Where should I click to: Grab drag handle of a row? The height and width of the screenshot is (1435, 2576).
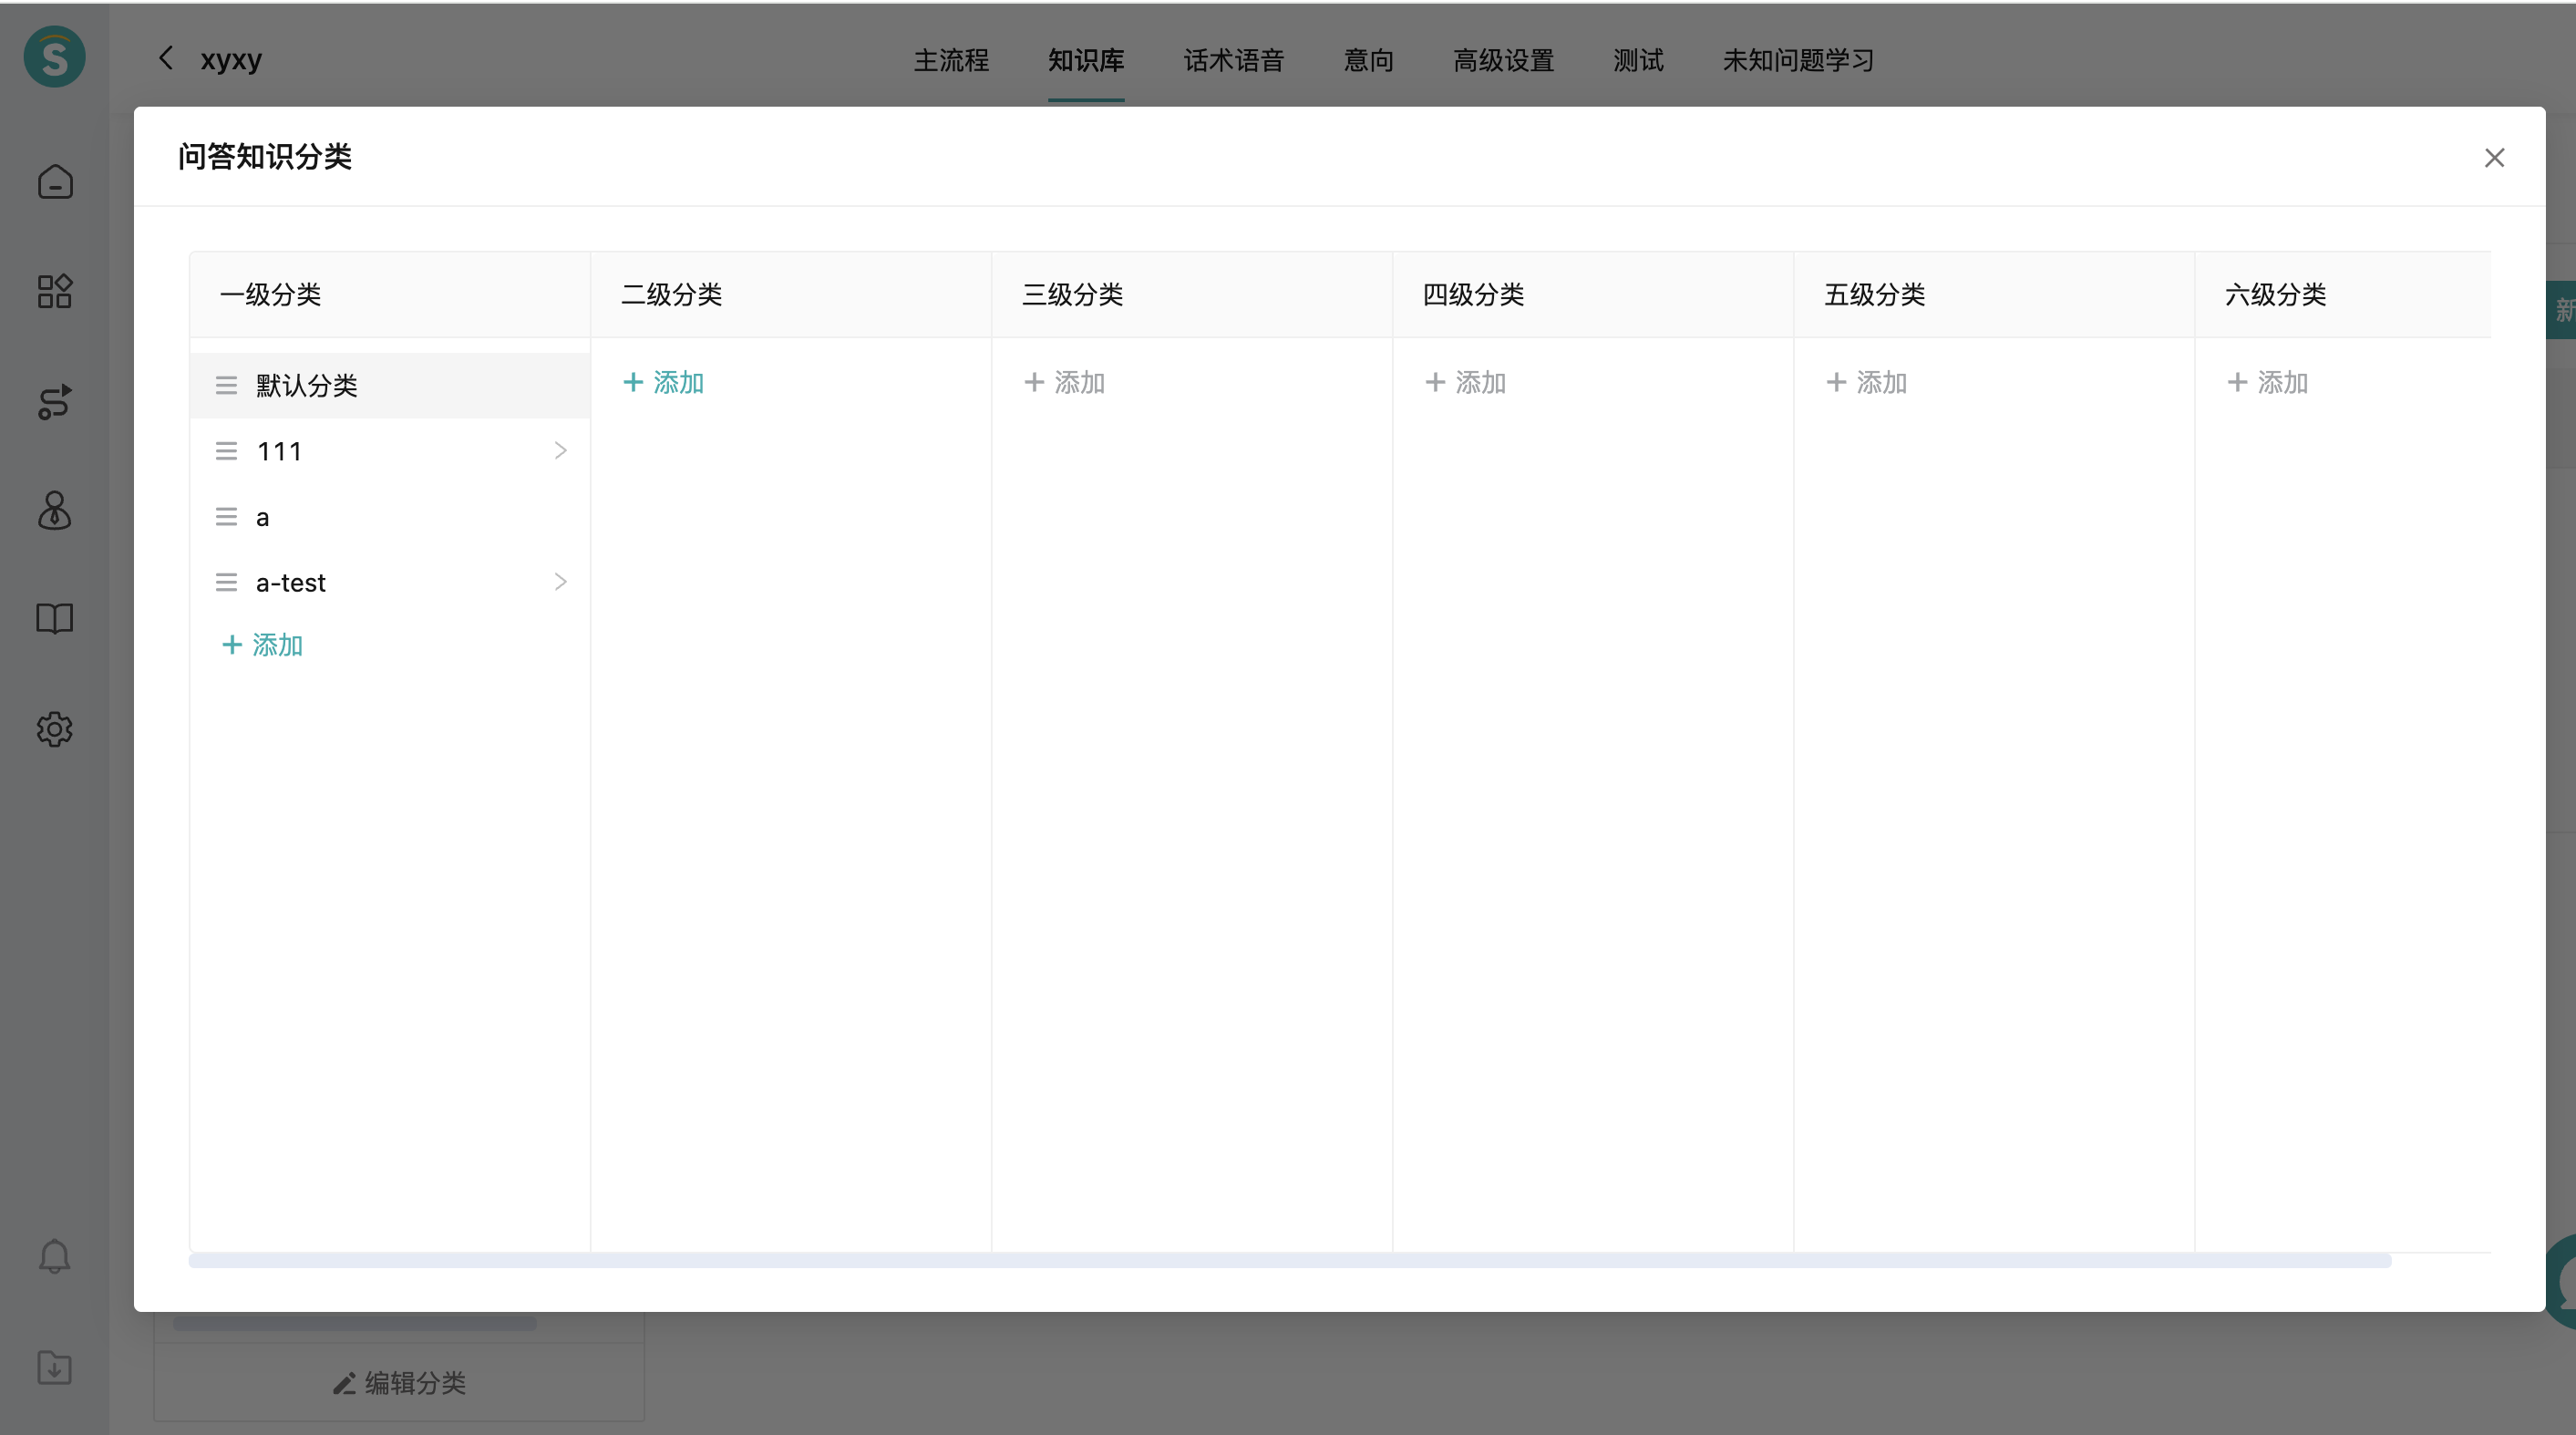227,517
